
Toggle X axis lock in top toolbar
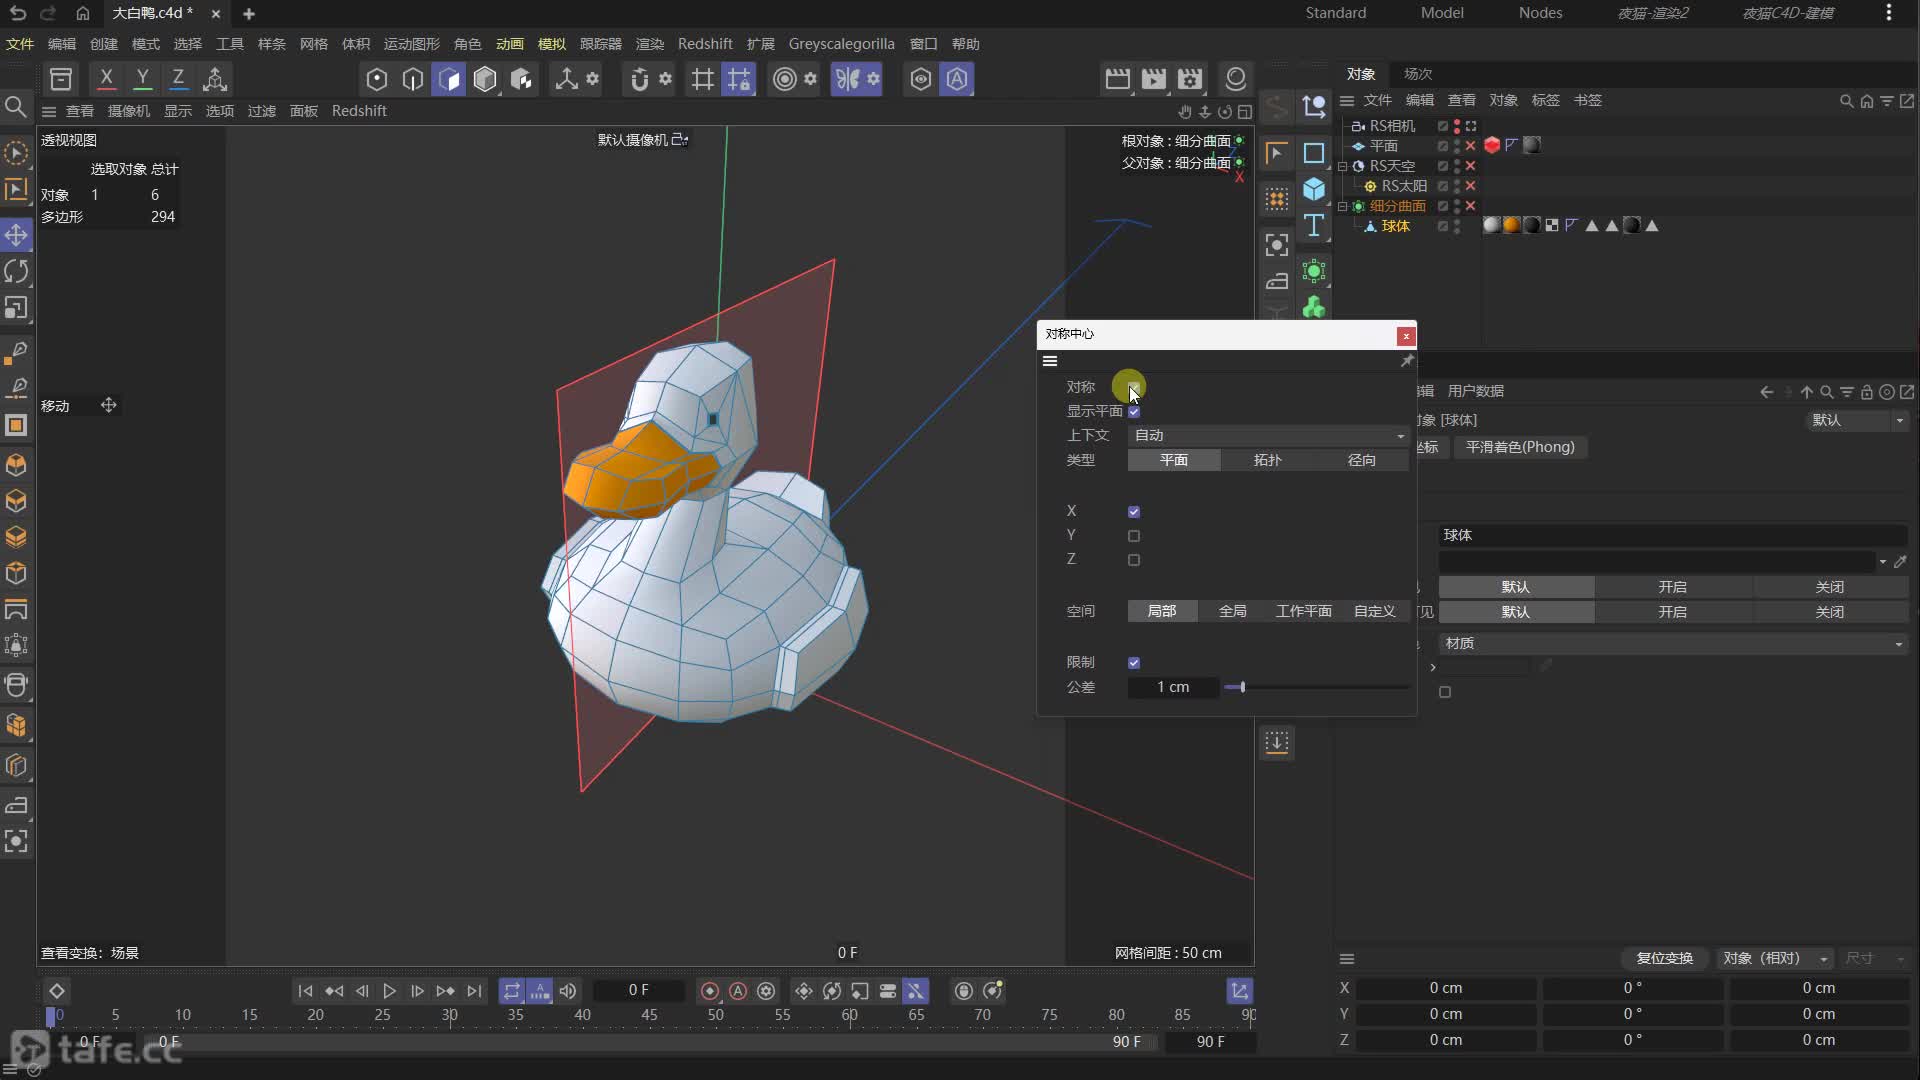(106, 78)
